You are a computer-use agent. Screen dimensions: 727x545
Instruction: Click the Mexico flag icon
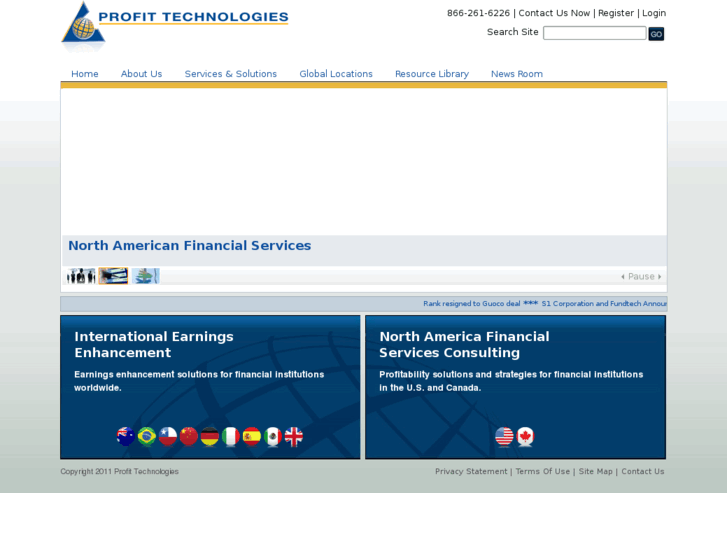(x=273, y=436)
